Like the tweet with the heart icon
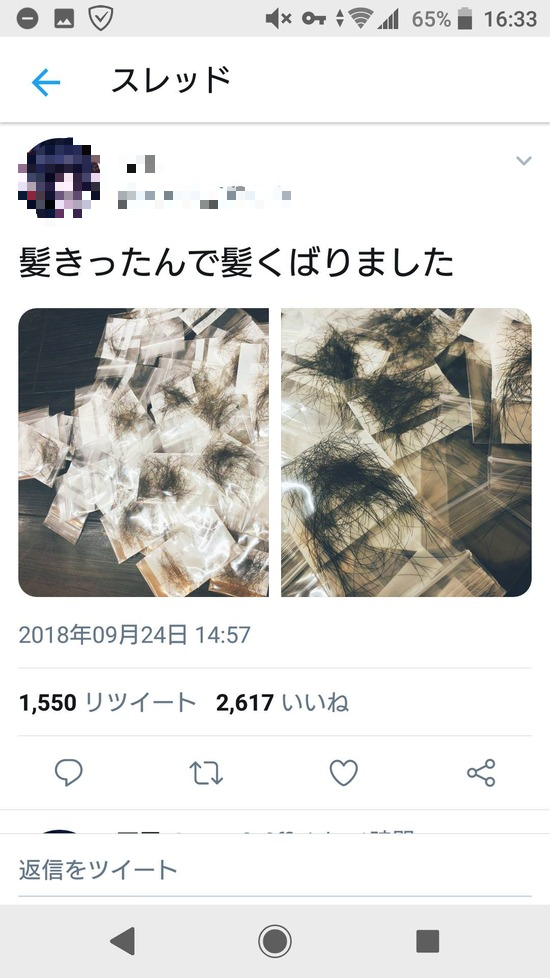This screenshot has height=978, width=550. click(344, 773)
